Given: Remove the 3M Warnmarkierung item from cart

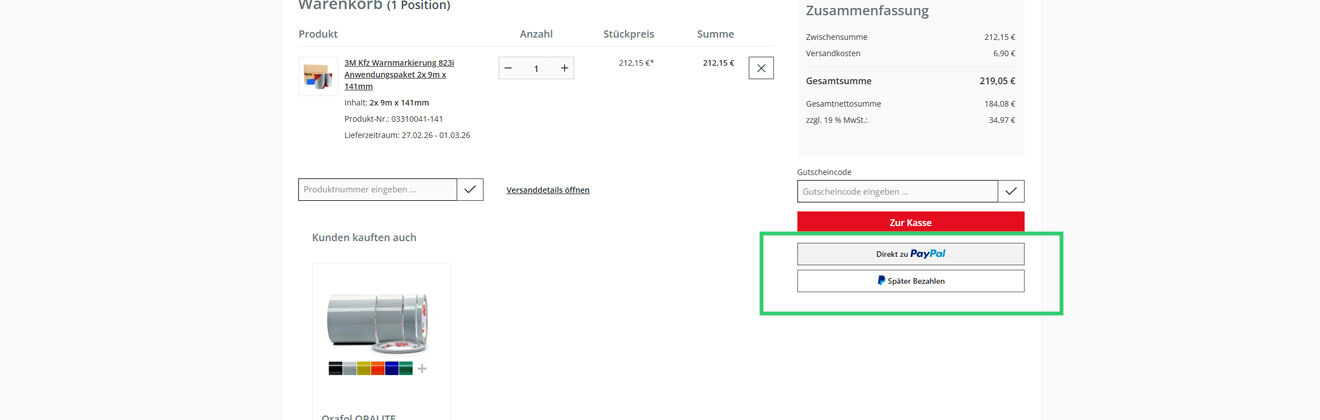Looking at the screenshot, I should 761,68.
